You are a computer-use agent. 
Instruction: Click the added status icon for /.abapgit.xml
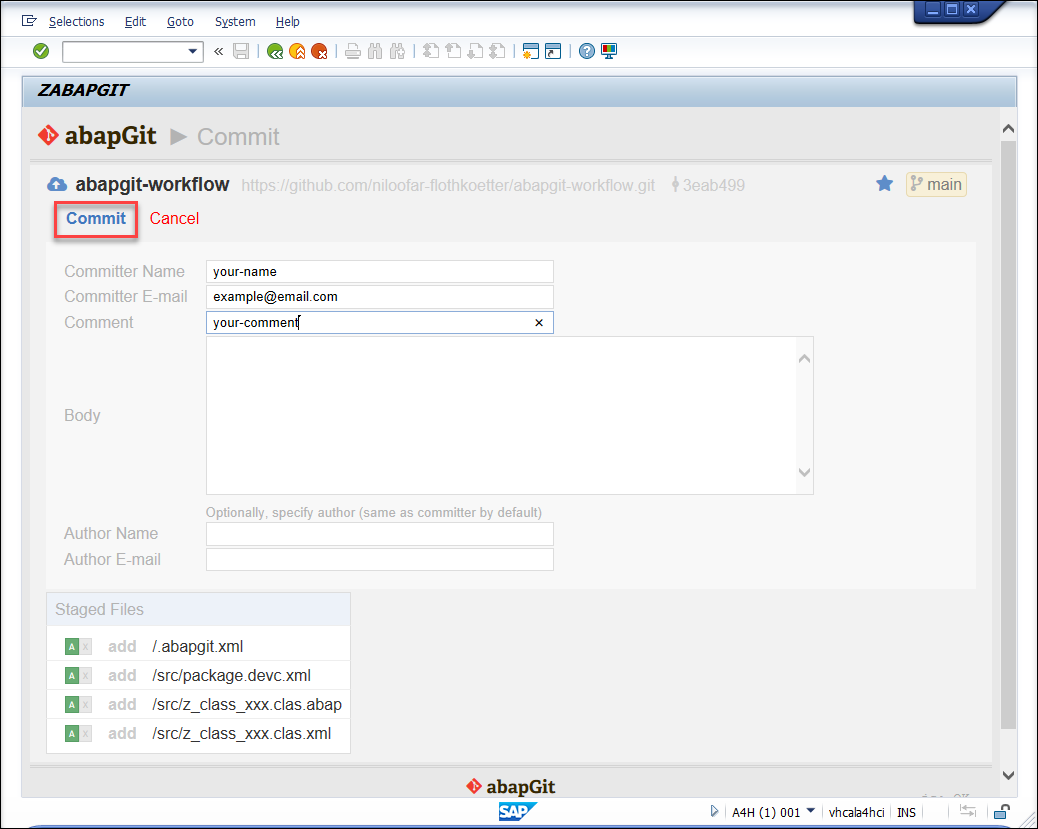point(72,647)
